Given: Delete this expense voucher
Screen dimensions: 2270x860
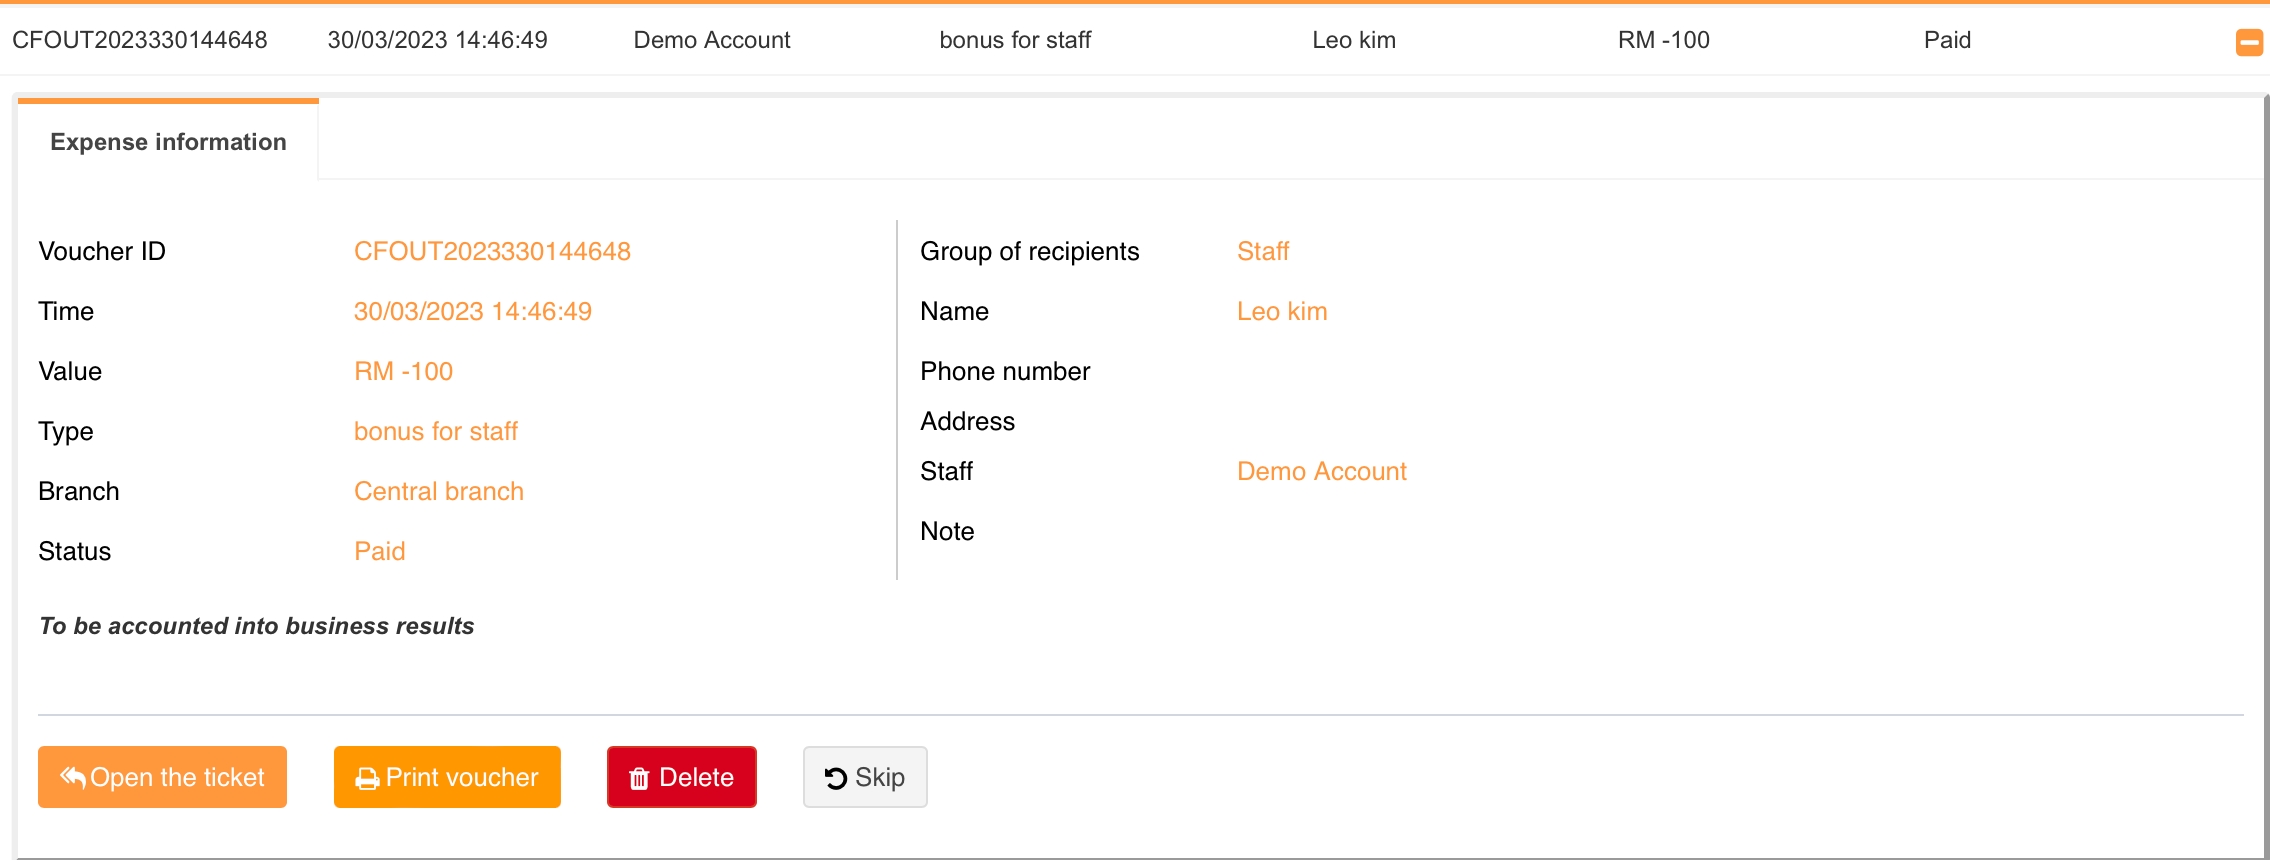Looking at the screenshot, I should coord(681,777).
